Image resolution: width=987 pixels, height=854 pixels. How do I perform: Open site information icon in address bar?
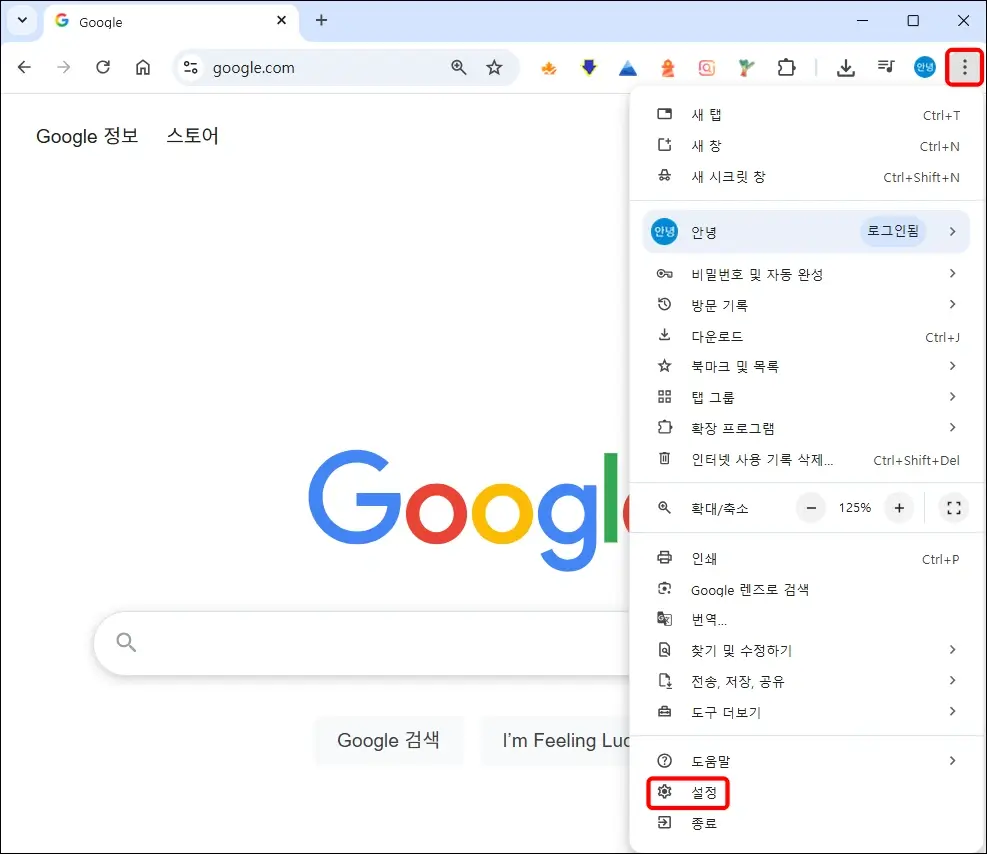coord(190,67)
